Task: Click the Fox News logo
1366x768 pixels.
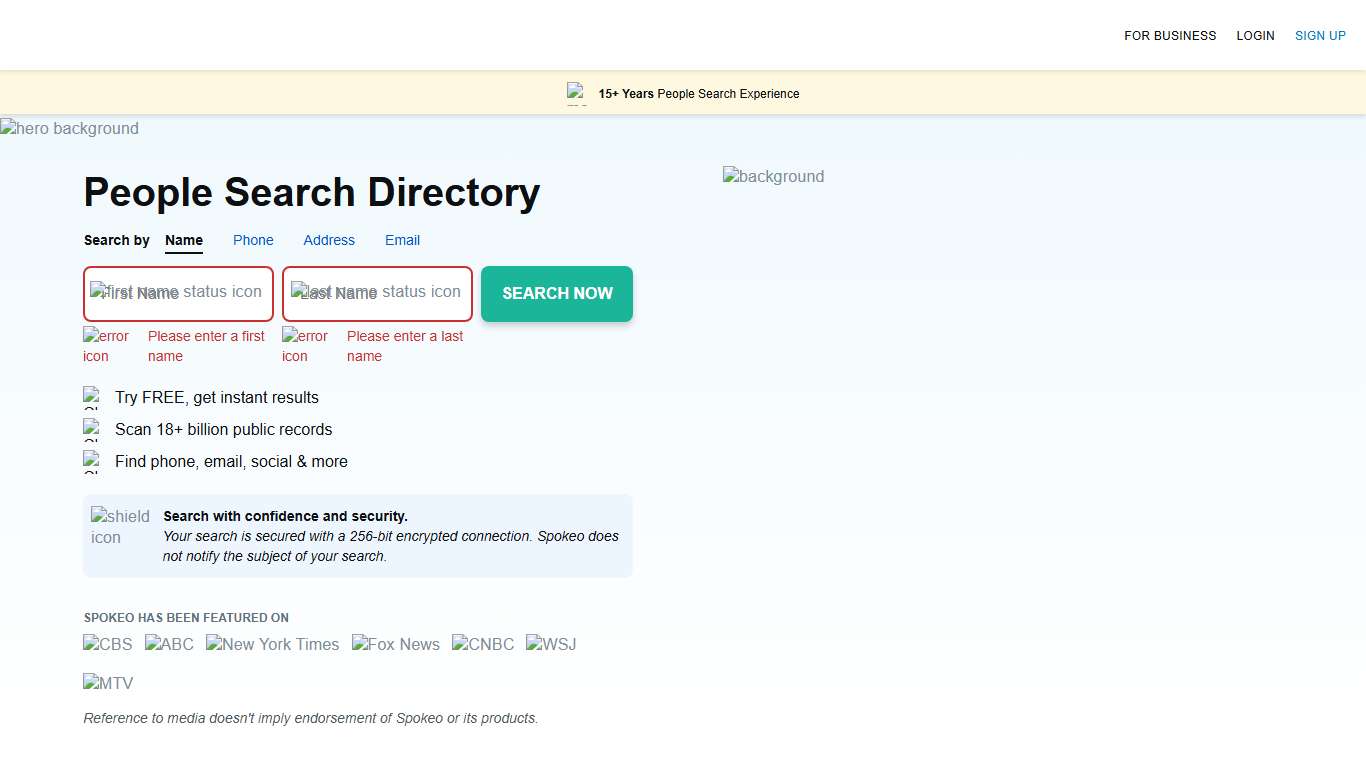Action: point(395,644)
